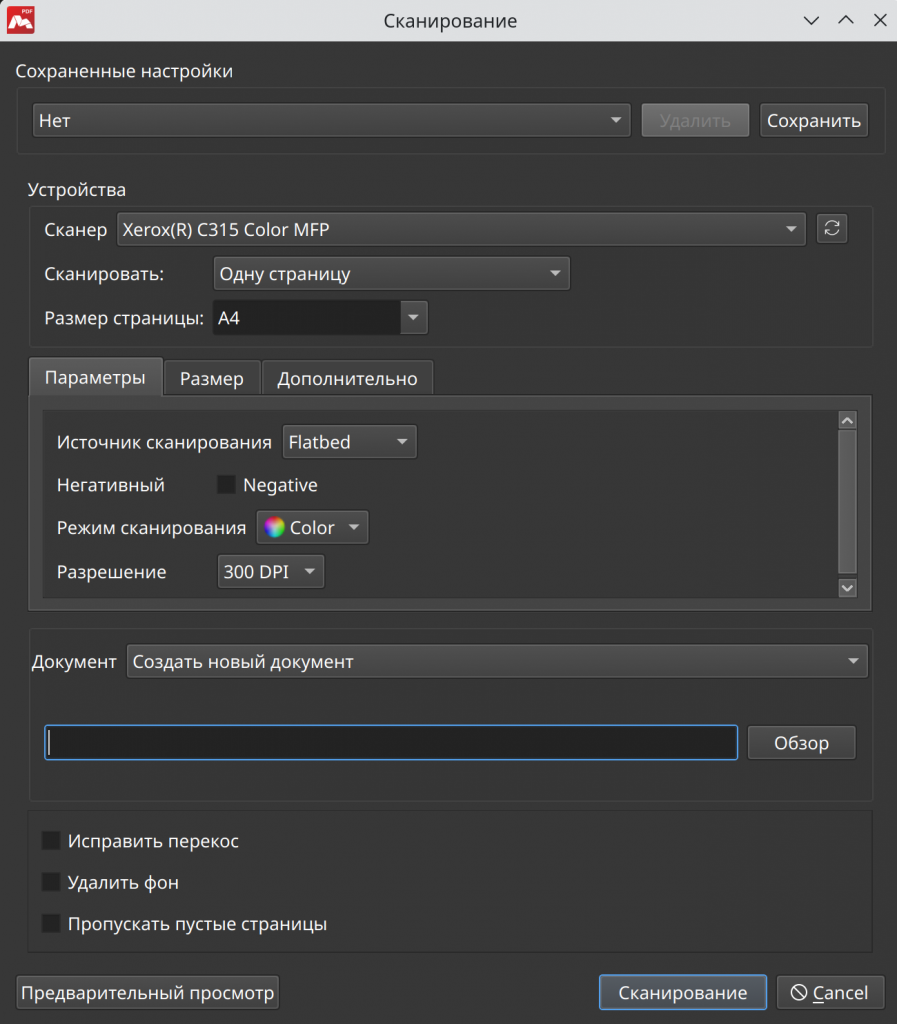The image size is (897, 1024).
Task: Enable the Negative checkbox
Action: click(227, 485)
